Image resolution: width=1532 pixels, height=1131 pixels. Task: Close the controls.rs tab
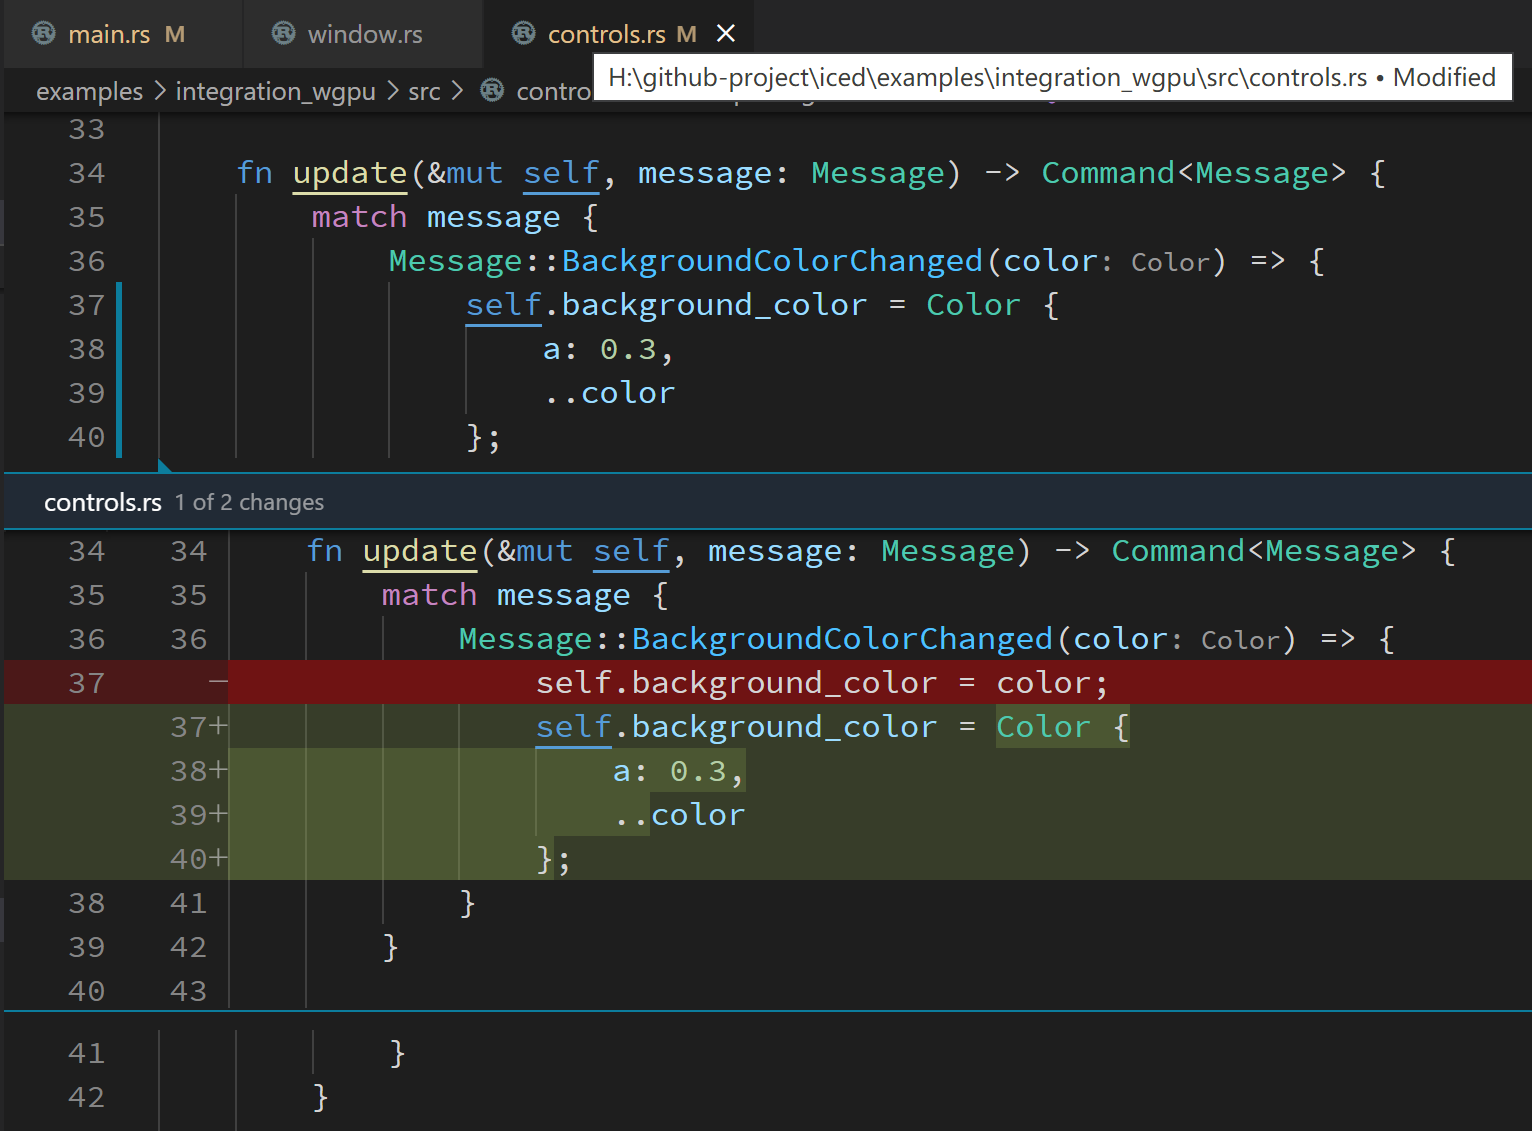pos(726,33)
